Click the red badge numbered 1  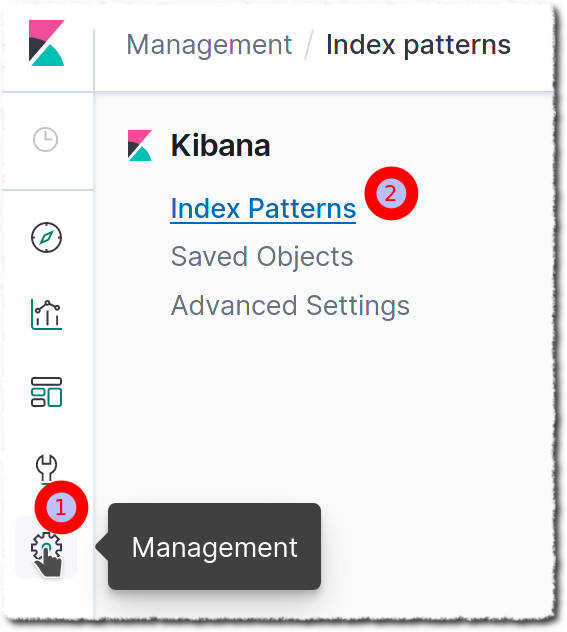tap(61, 507)
